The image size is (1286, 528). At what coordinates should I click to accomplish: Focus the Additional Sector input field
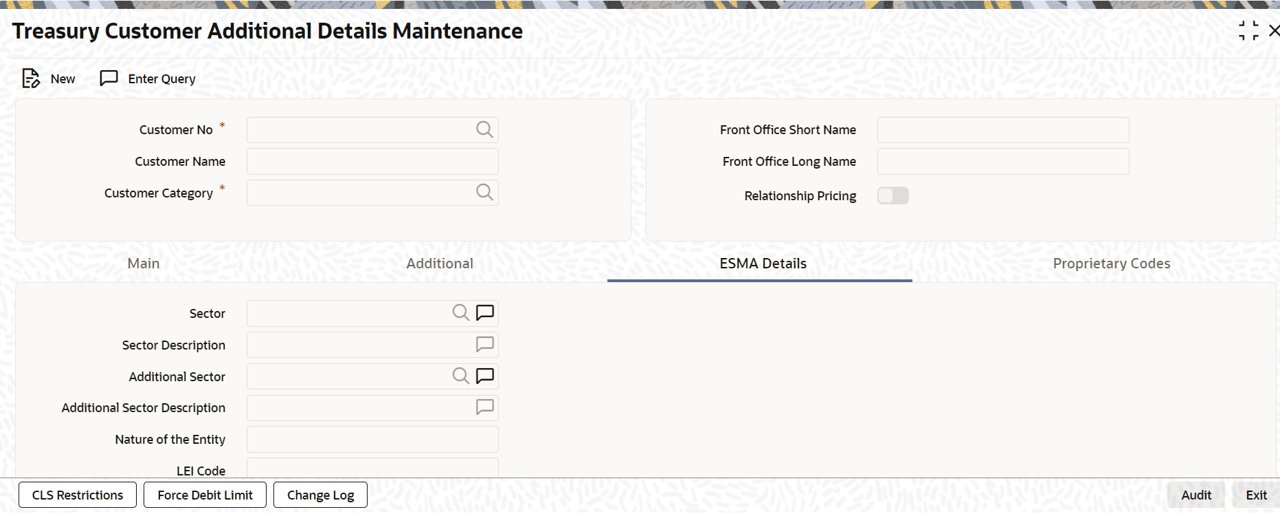[373, 376]
